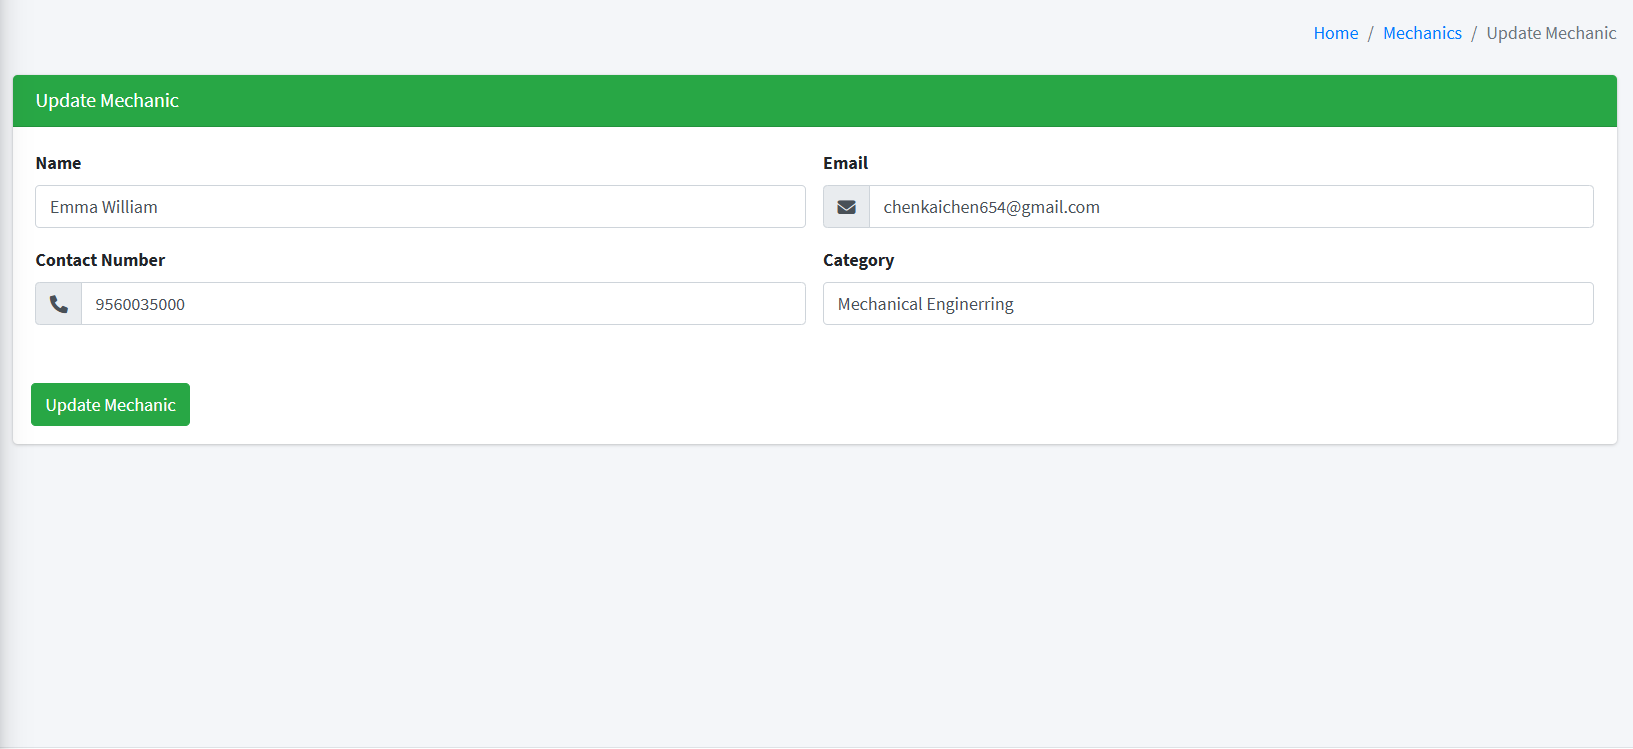This screenshot has height=749, width=1633.
Task: Go to the Mechanics breadcrumb link
Action: (1422, 33)
